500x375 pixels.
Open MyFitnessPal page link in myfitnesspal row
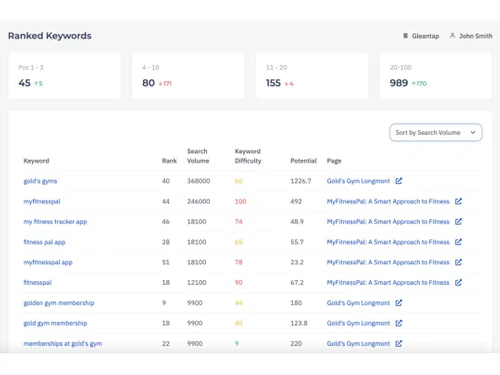point(388,201)
